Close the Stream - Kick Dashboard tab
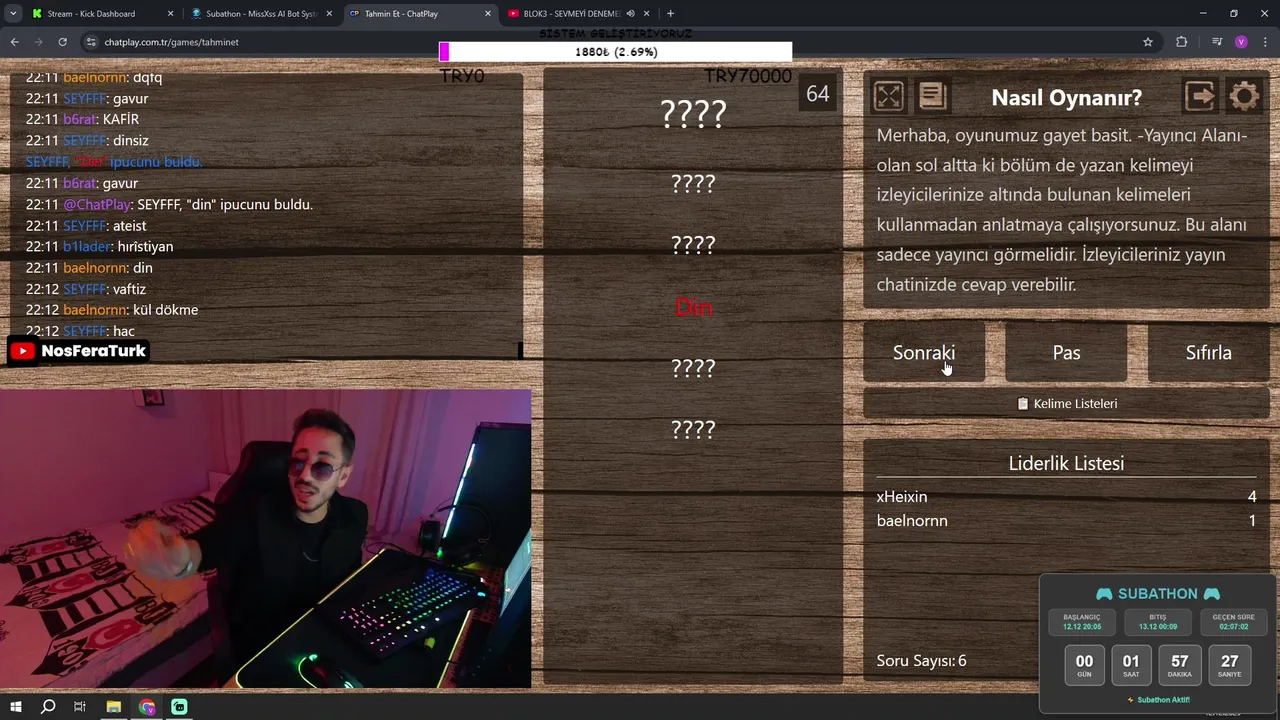Viewport: 1280px width, 720px height. 170,14
